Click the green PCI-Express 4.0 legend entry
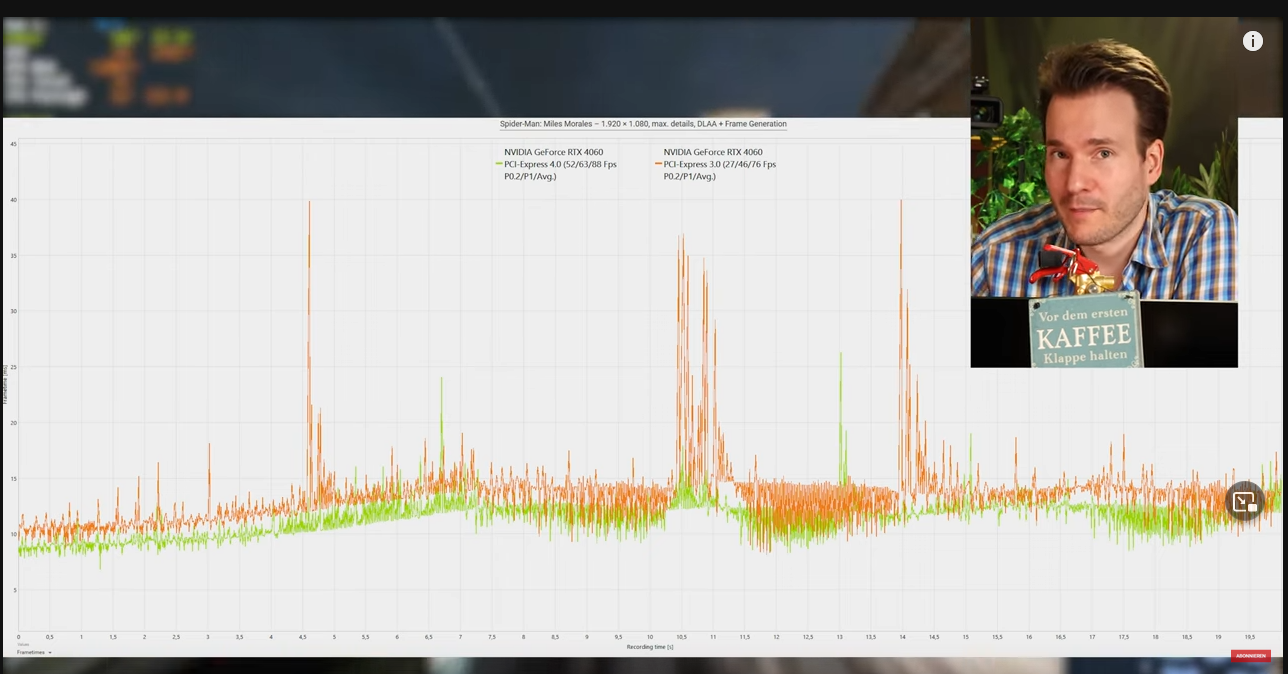The width and height of the screenshot is (1288, 674). click(557, 164)
